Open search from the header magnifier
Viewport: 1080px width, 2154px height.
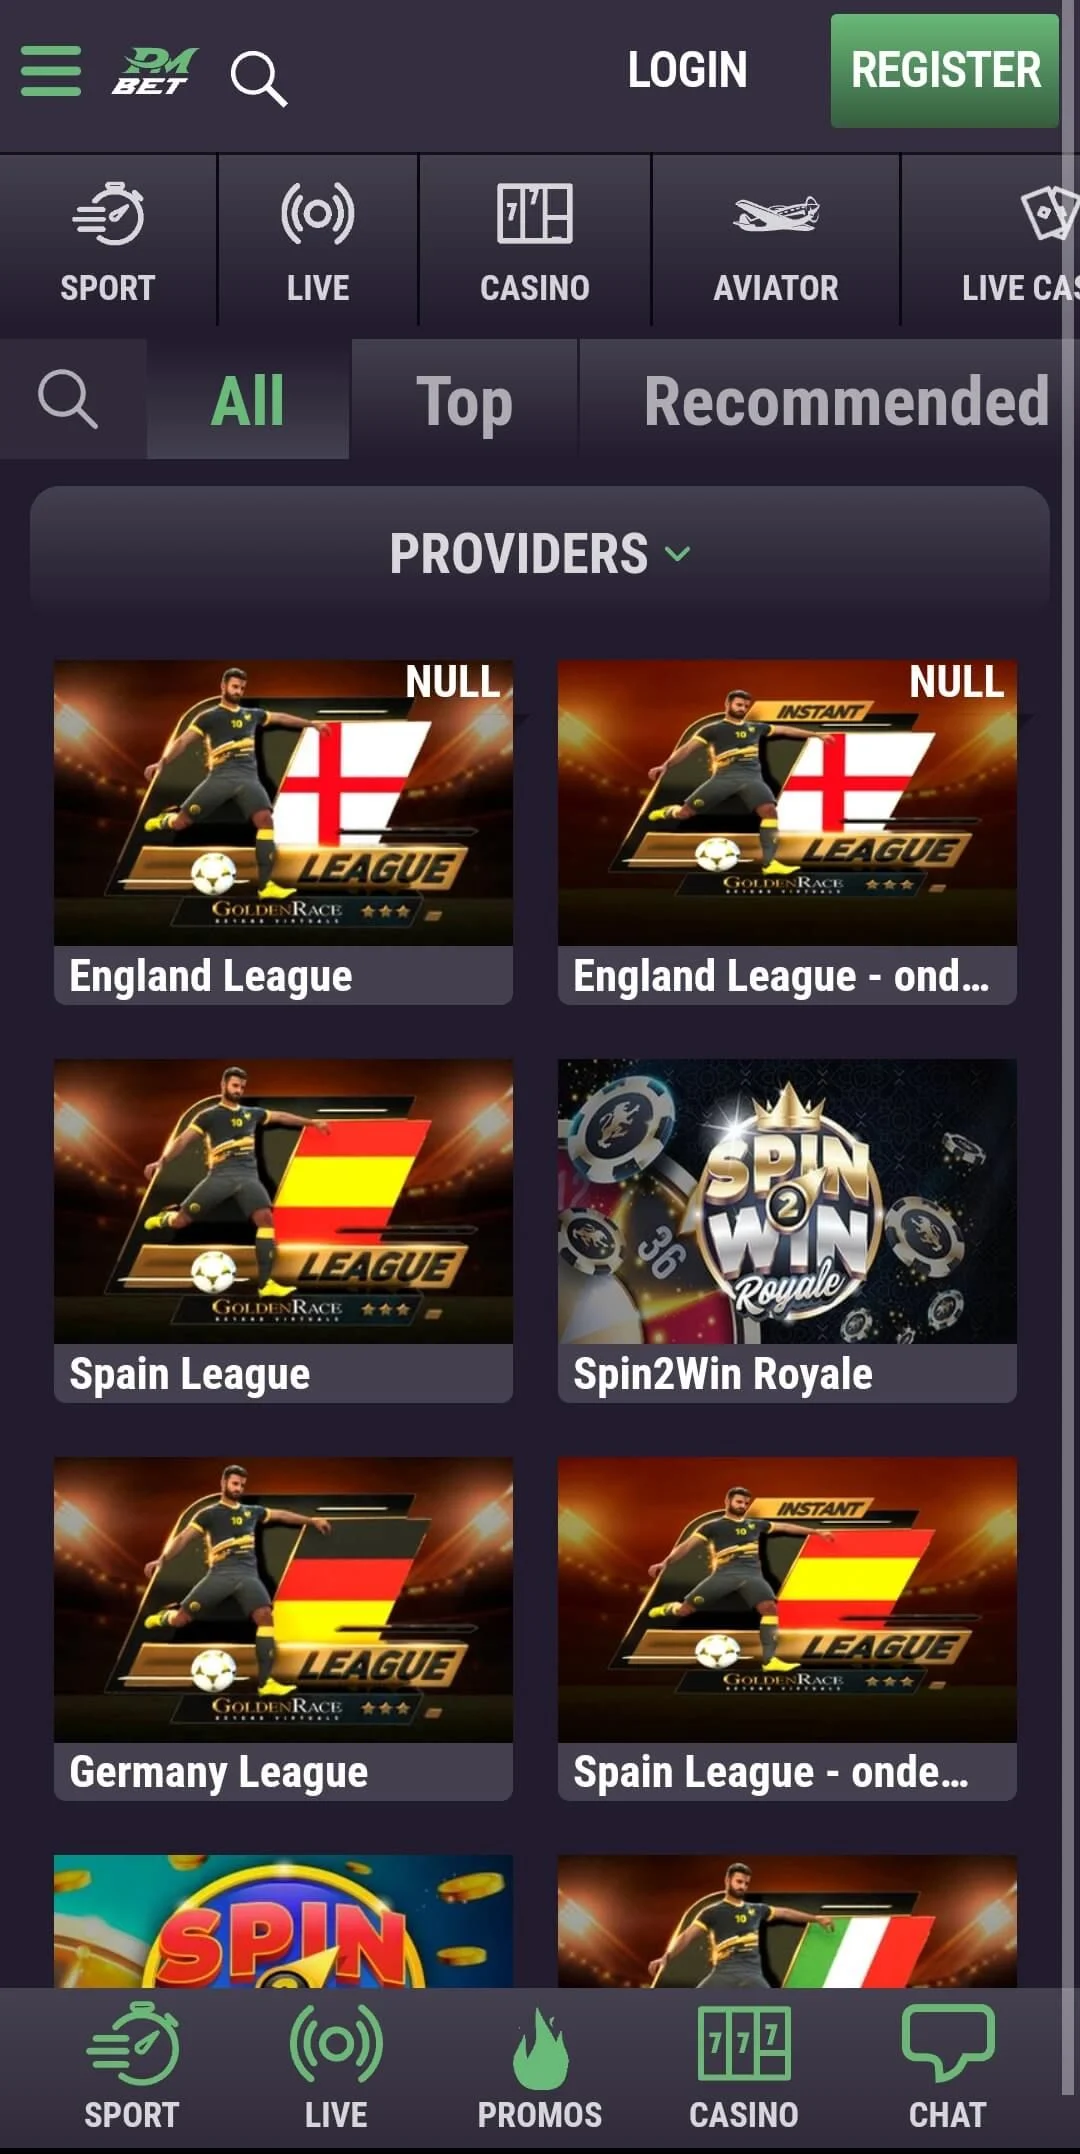[x=259, y=79]
